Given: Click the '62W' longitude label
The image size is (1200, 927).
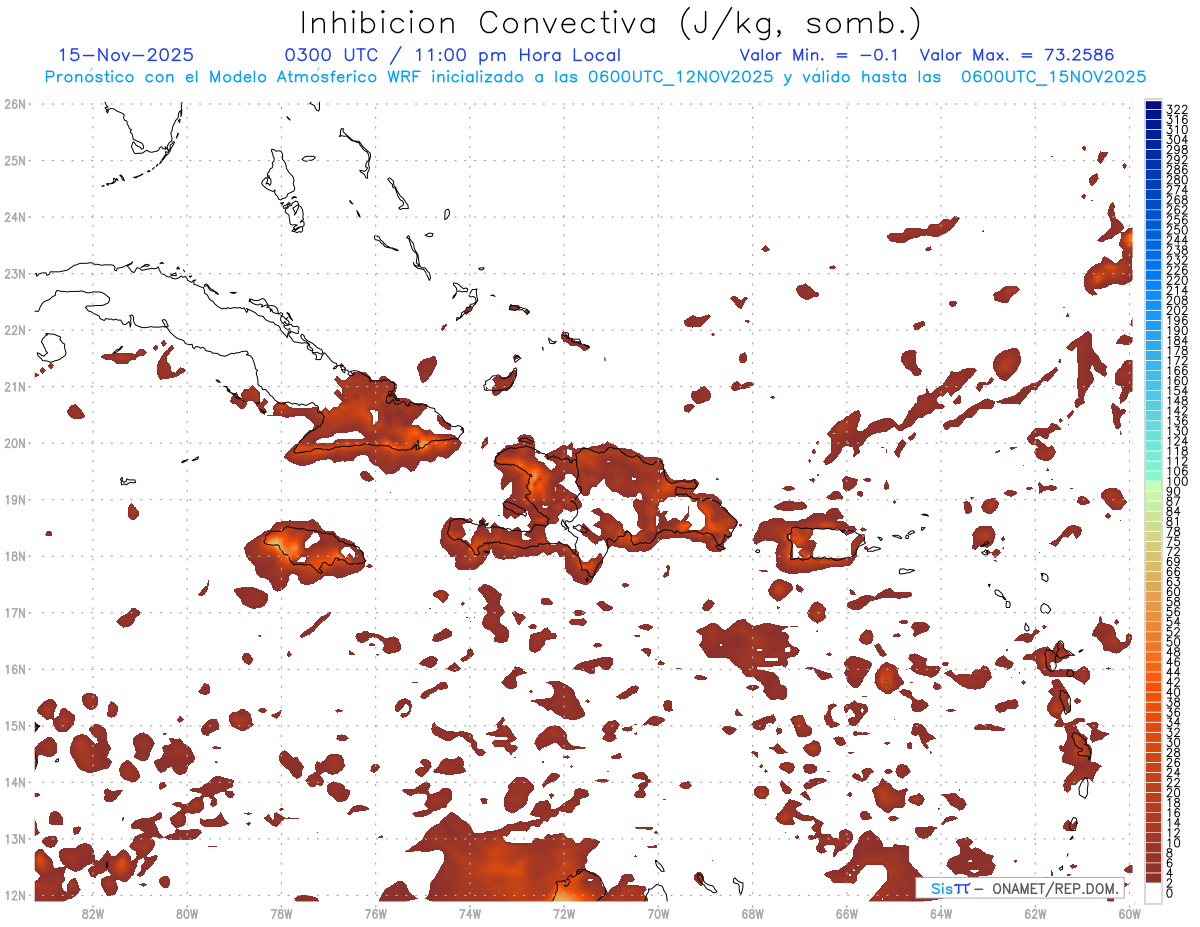Looking at the screenshot, I should [1035, 913].
